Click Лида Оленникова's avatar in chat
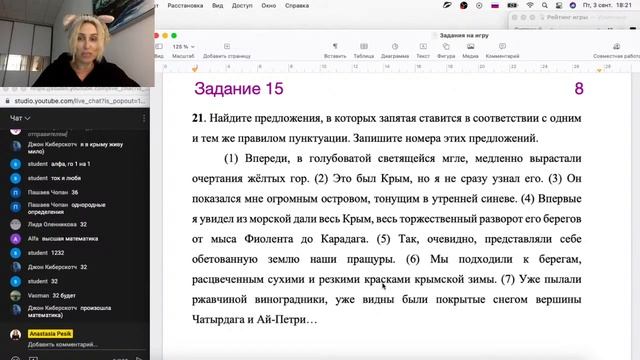 pyautogui.click(x=16, y=224)
